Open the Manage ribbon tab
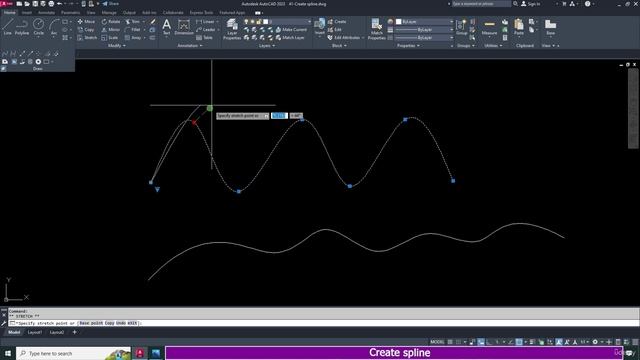 coord(109,13)
